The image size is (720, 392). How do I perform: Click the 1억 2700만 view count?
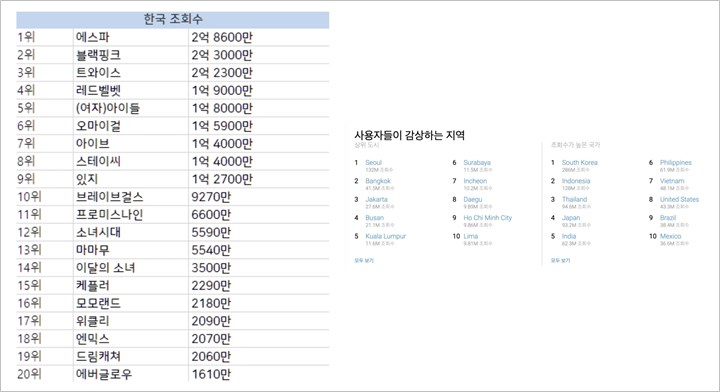click(222, 179)
